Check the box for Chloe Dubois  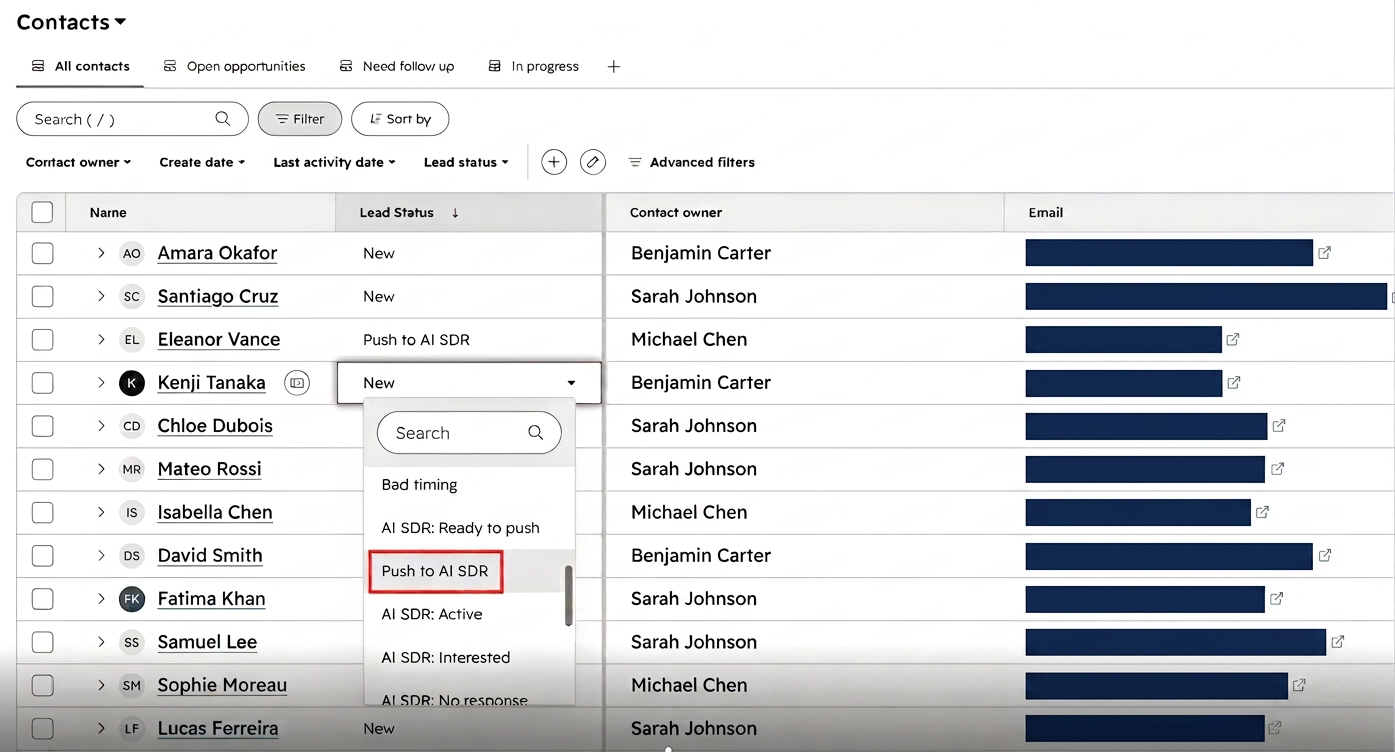point(42,426)
